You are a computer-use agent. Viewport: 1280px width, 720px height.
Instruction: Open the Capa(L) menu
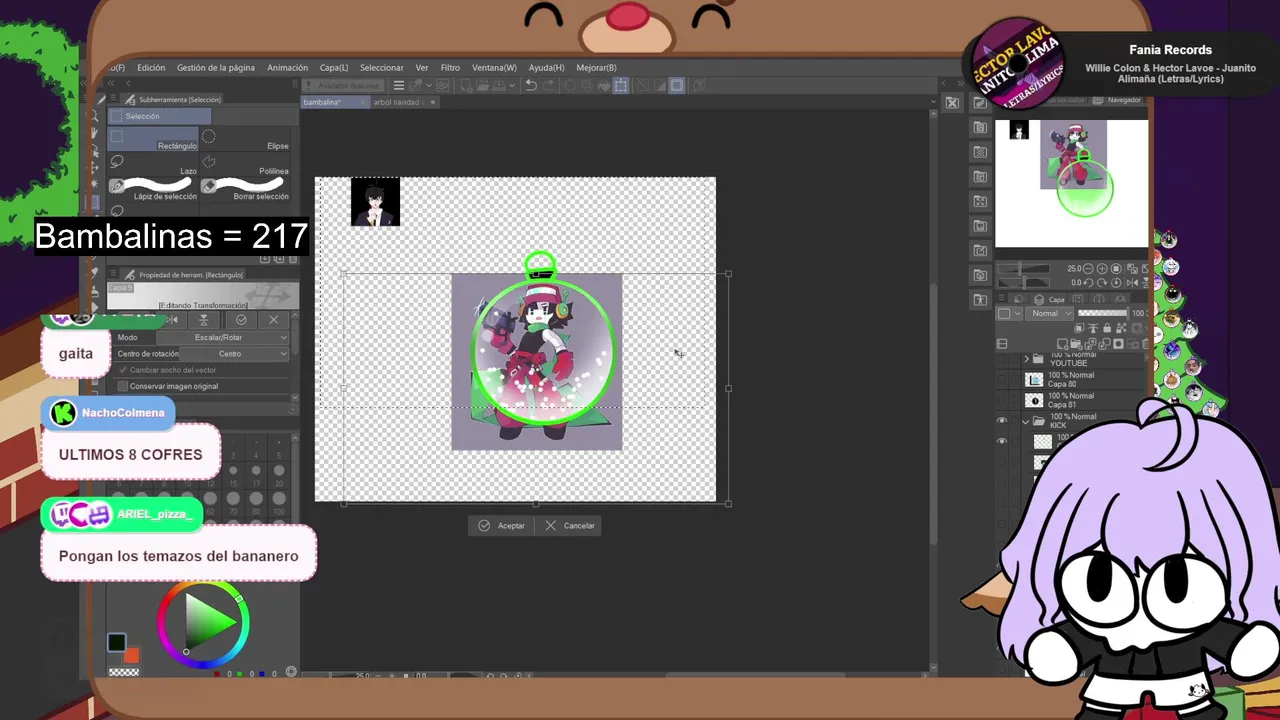(x=334, y=68)
